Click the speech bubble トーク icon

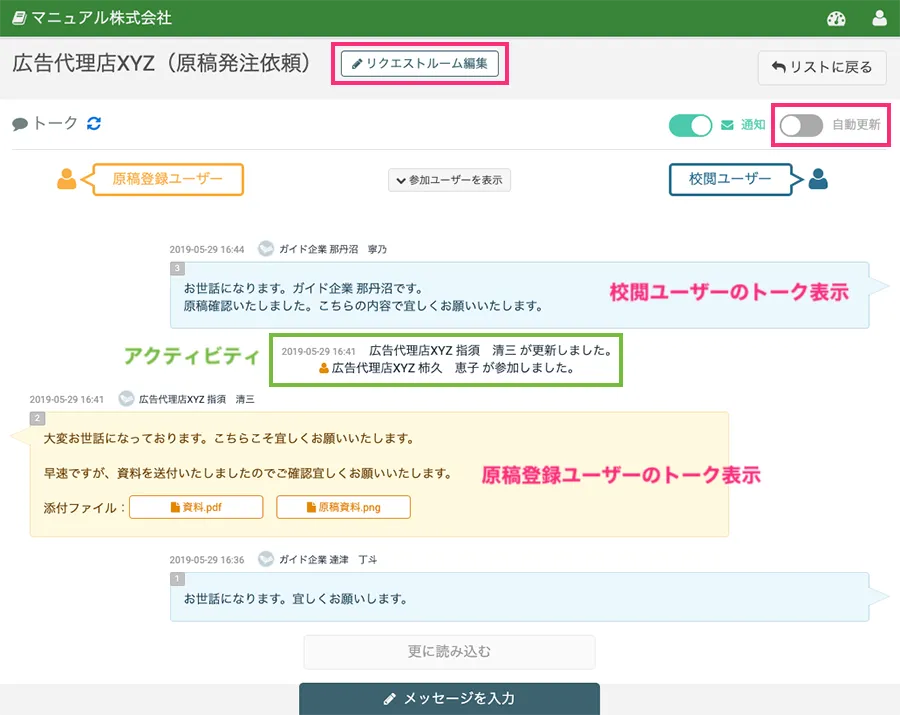20,124
